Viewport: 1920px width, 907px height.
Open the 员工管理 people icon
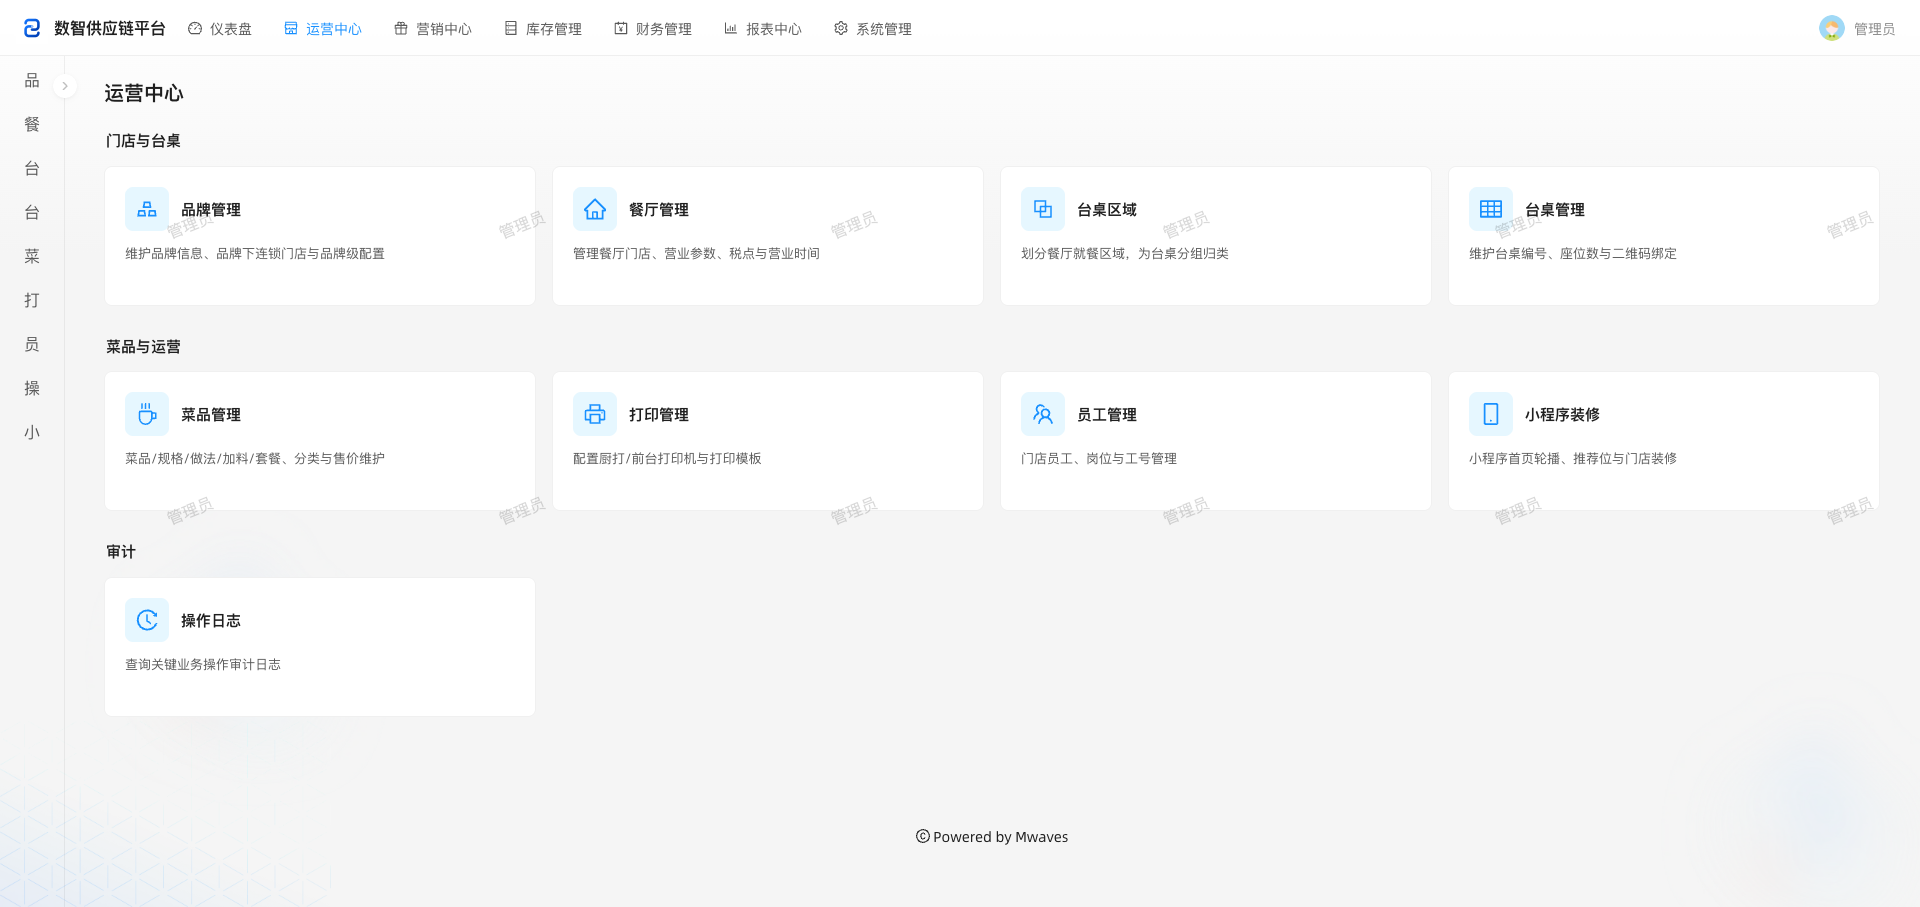point(1043,414)
